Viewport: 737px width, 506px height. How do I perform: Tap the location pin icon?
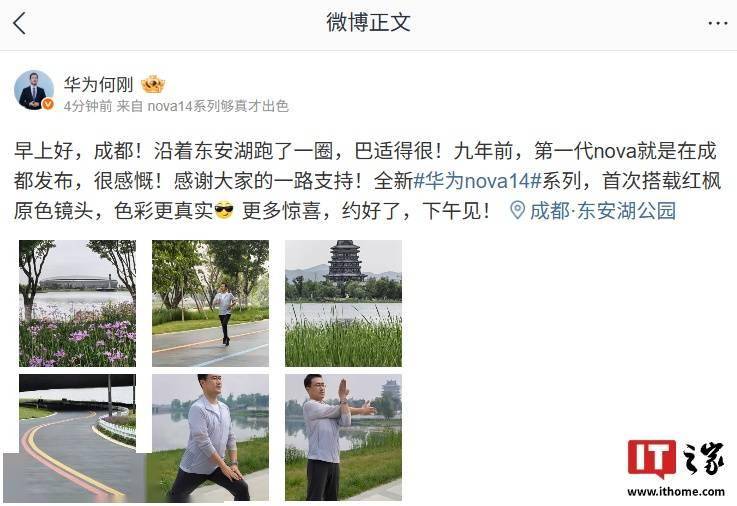pyautogui.click(x=517, y=210)
